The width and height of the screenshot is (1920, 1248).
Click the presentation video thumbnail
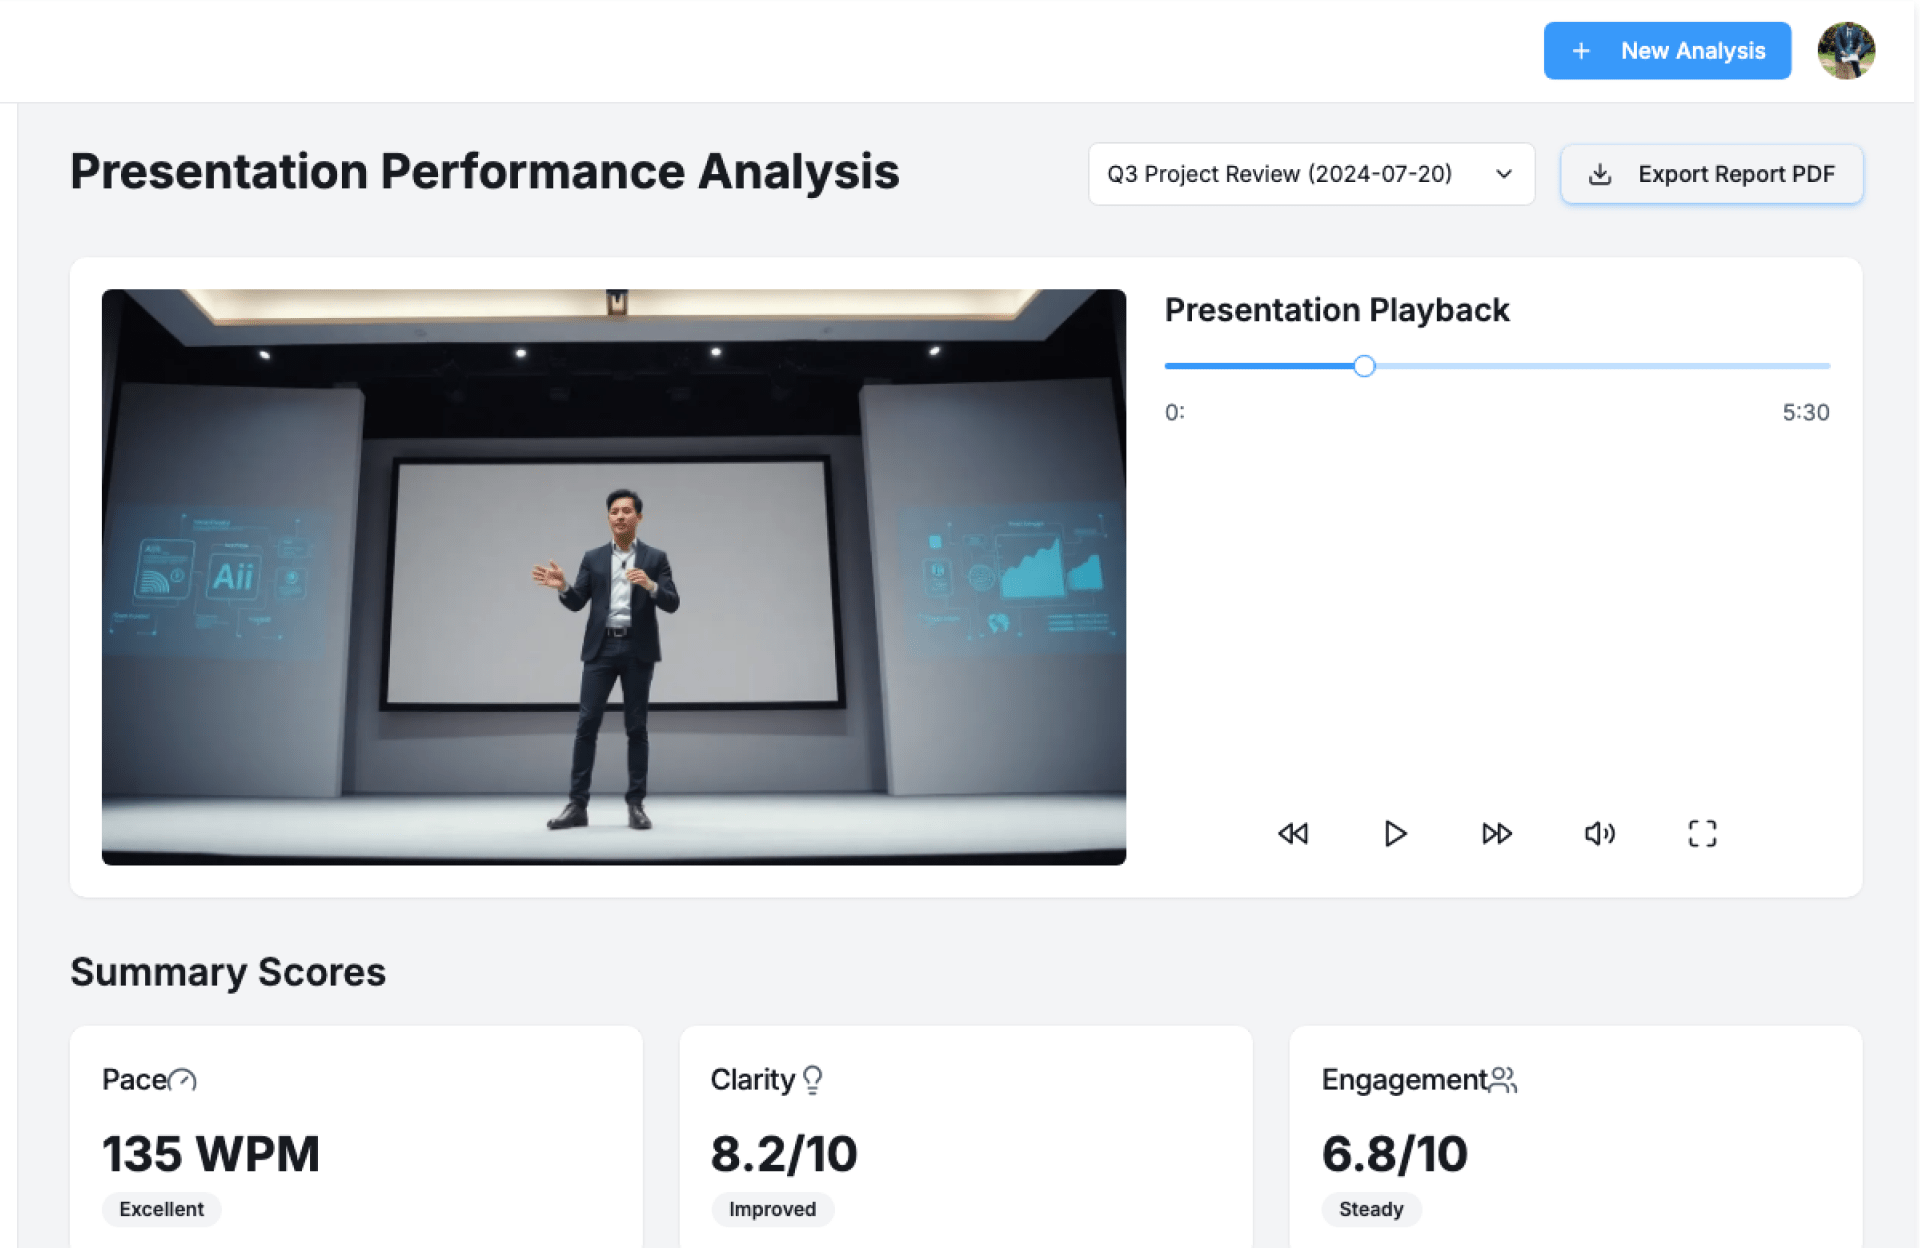tap(613, 576)
